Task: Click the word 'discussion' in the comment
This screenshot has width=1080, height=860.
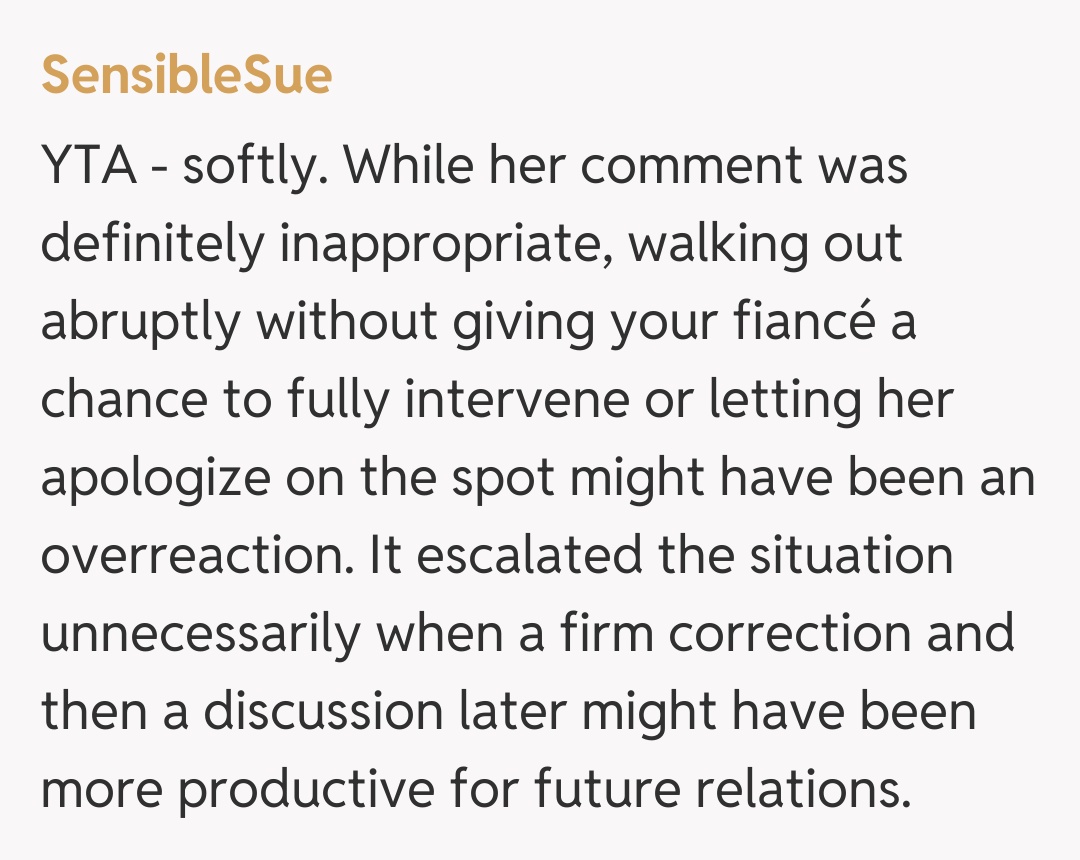Action: click(323, 712)
